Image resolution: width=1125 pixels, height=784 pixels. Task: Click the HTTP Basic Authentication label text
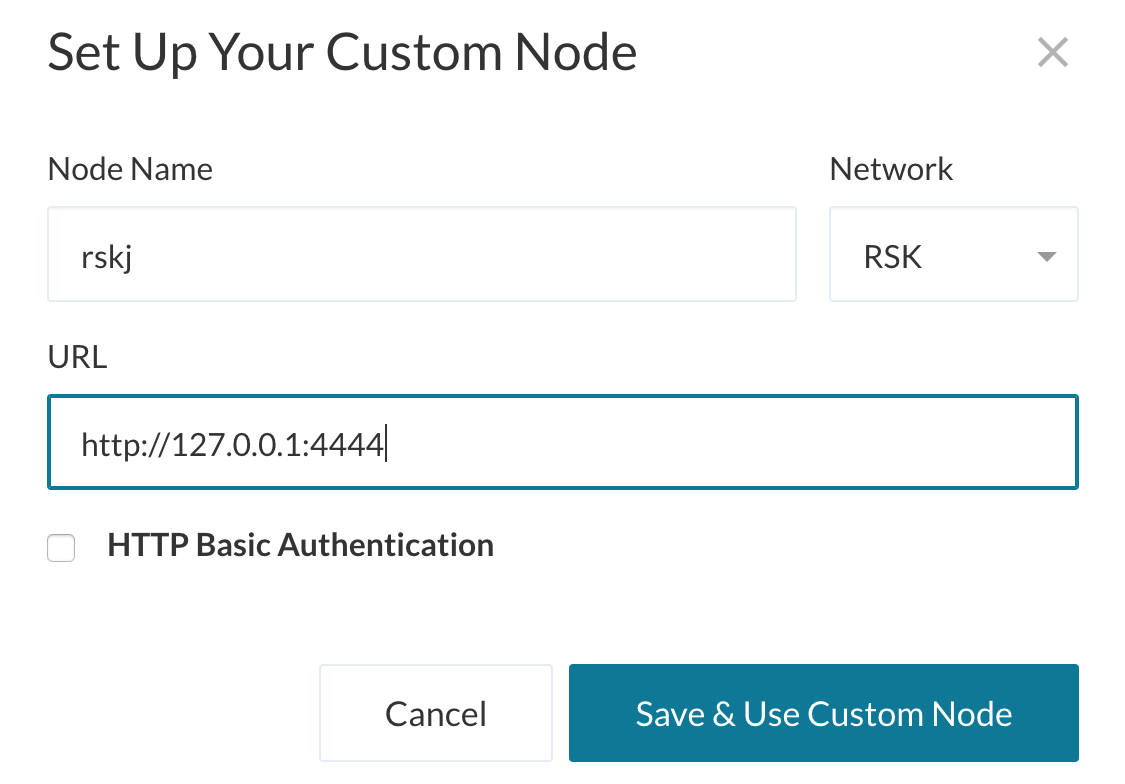pyautogui.click(x=300, y=545)
